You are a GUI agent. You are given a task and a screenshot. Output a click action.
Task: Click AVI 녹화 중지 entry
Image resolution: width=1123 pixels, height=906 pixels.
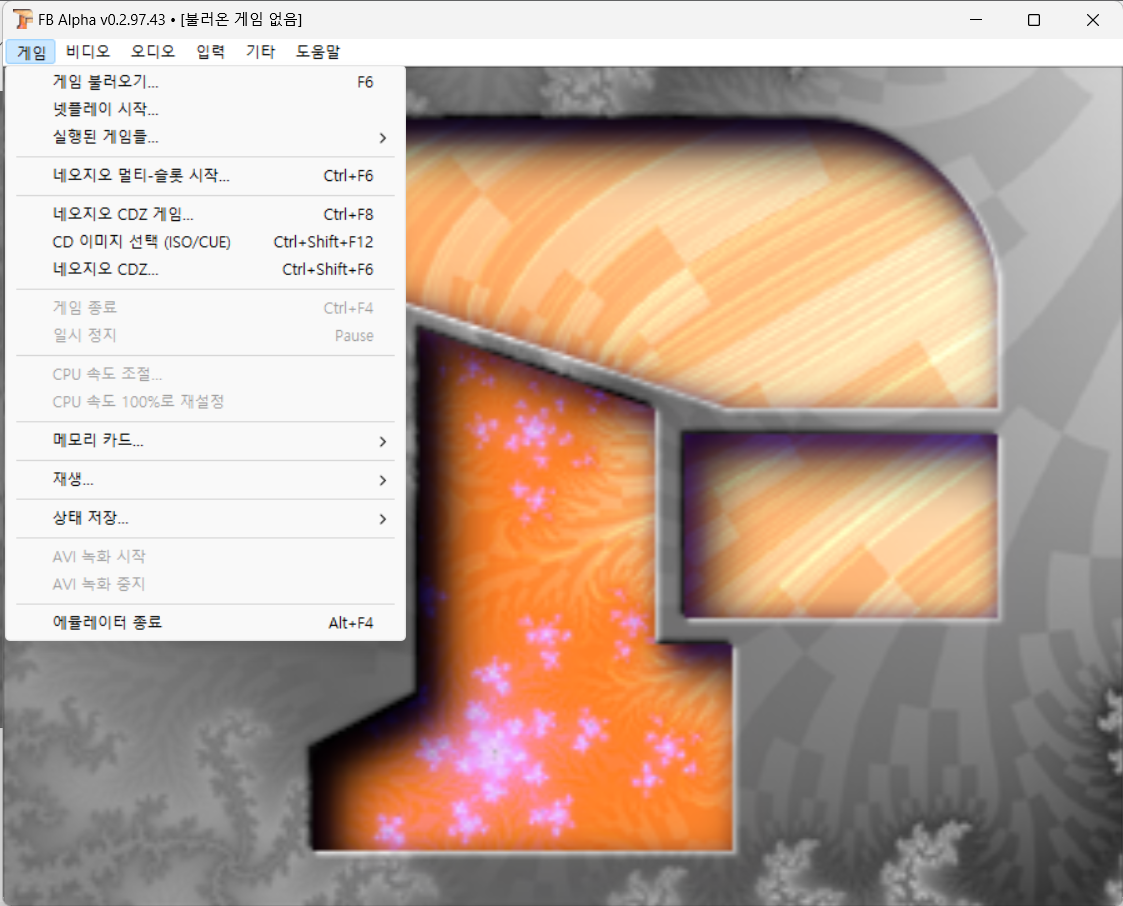pyautogui.click(x=206, y=584)
